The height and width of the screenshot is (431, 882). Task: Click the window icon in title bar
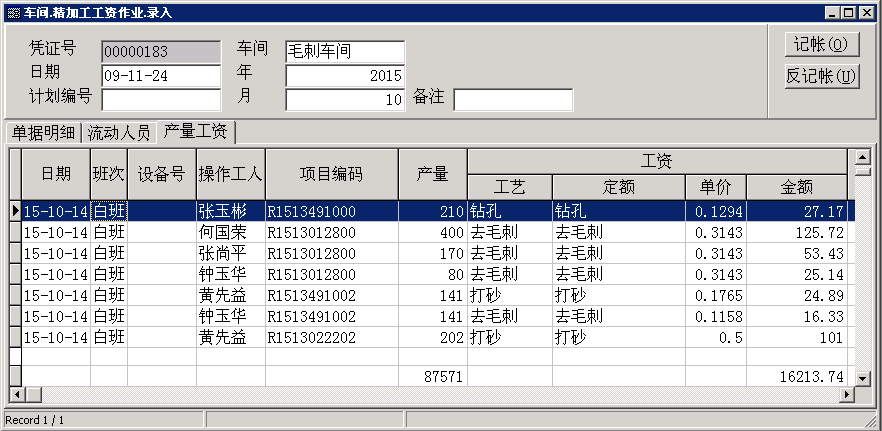pos(12,11)
